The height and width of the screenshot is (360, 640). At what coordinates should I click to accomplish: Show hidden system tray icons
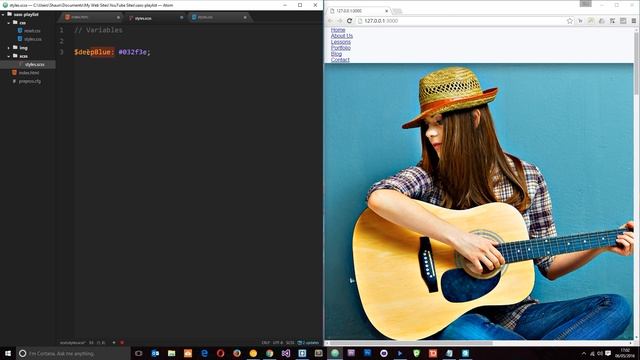[584, 353]
